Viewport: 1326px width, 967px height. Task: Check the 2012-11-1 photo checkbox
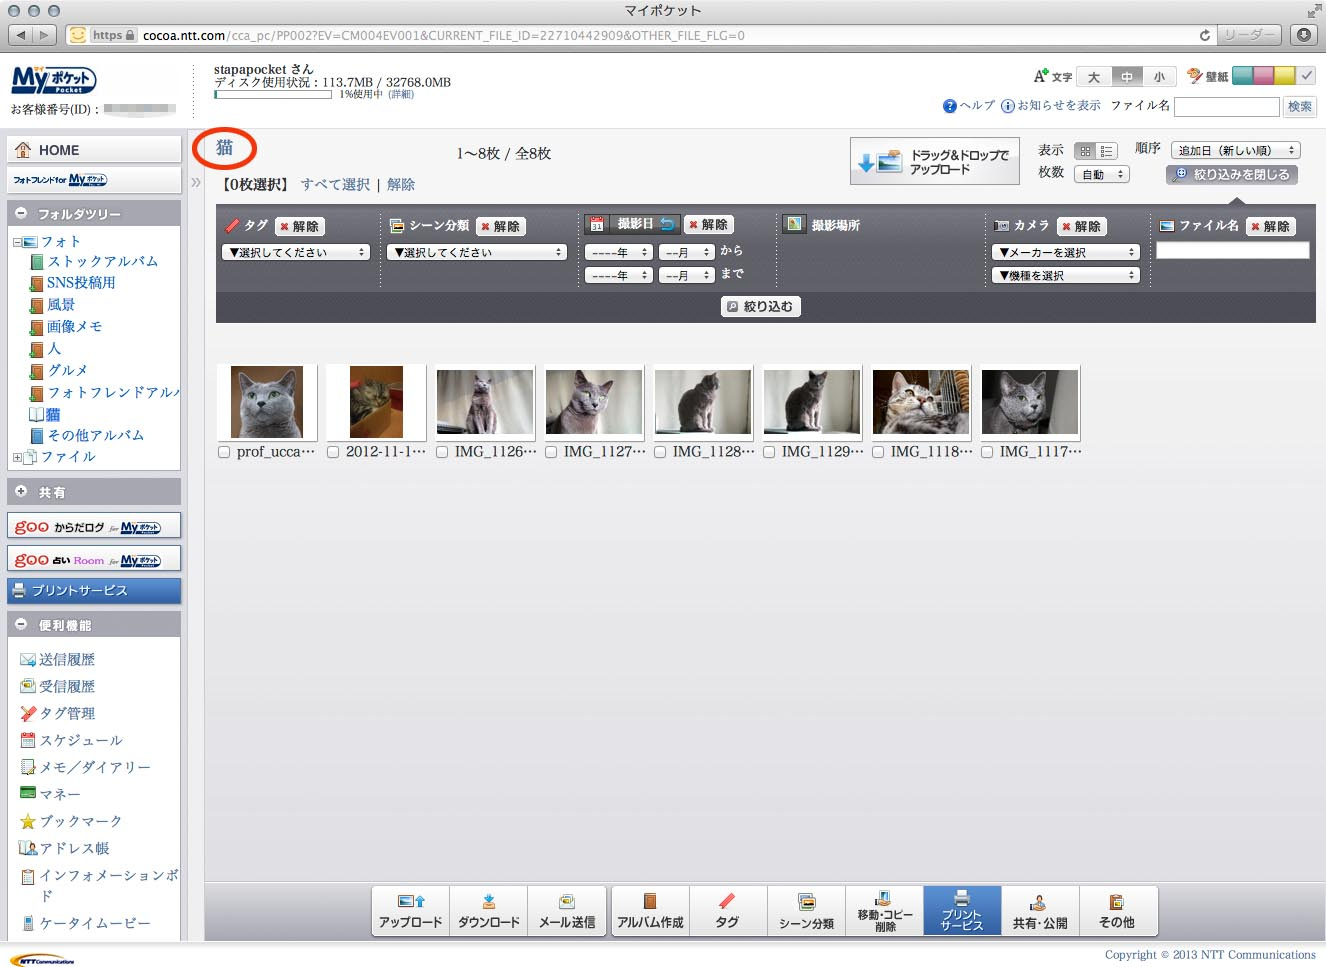click(x=334, y=452)
